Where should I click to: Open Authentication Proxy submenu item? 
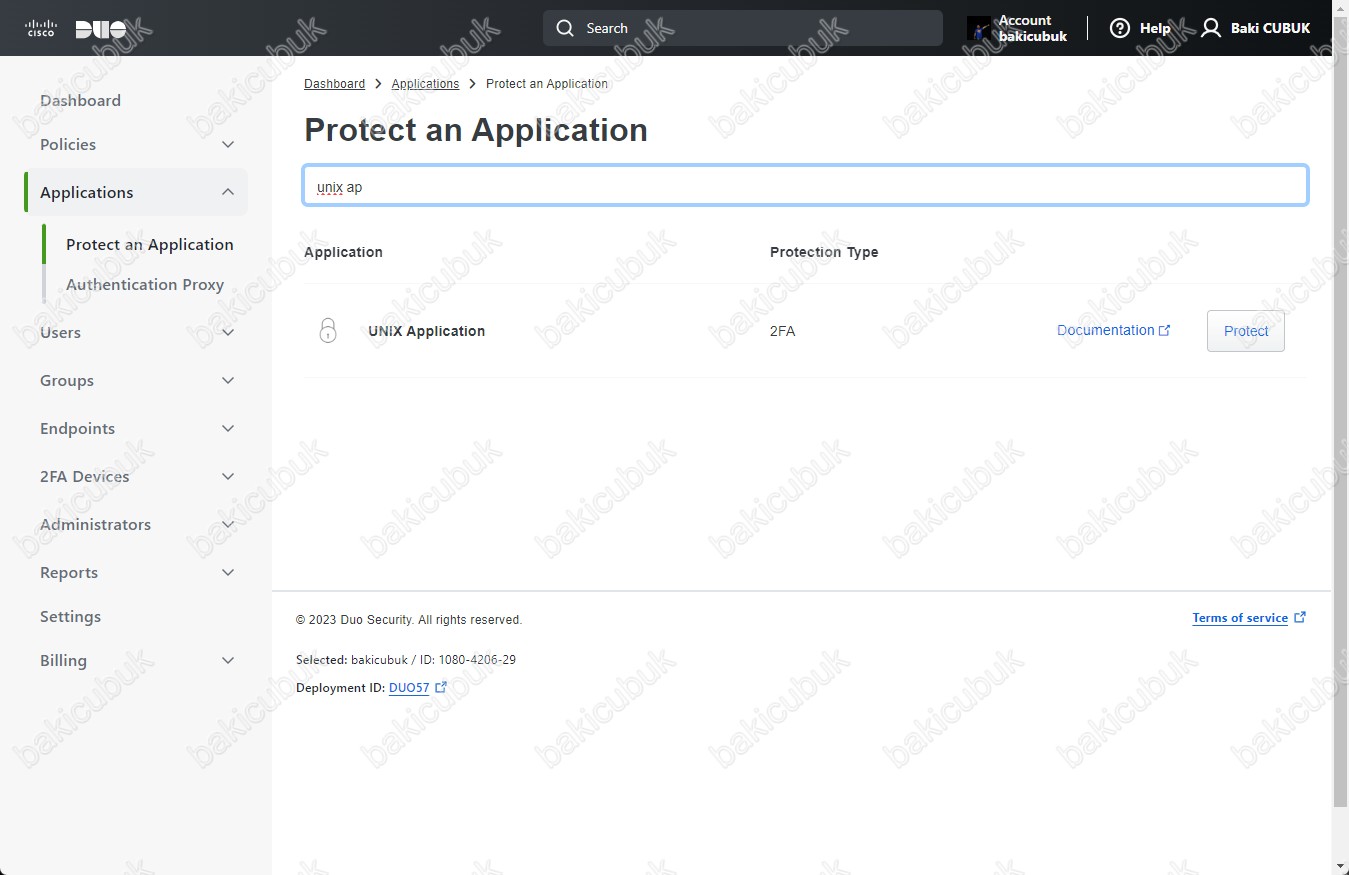(x=145, y=284)
